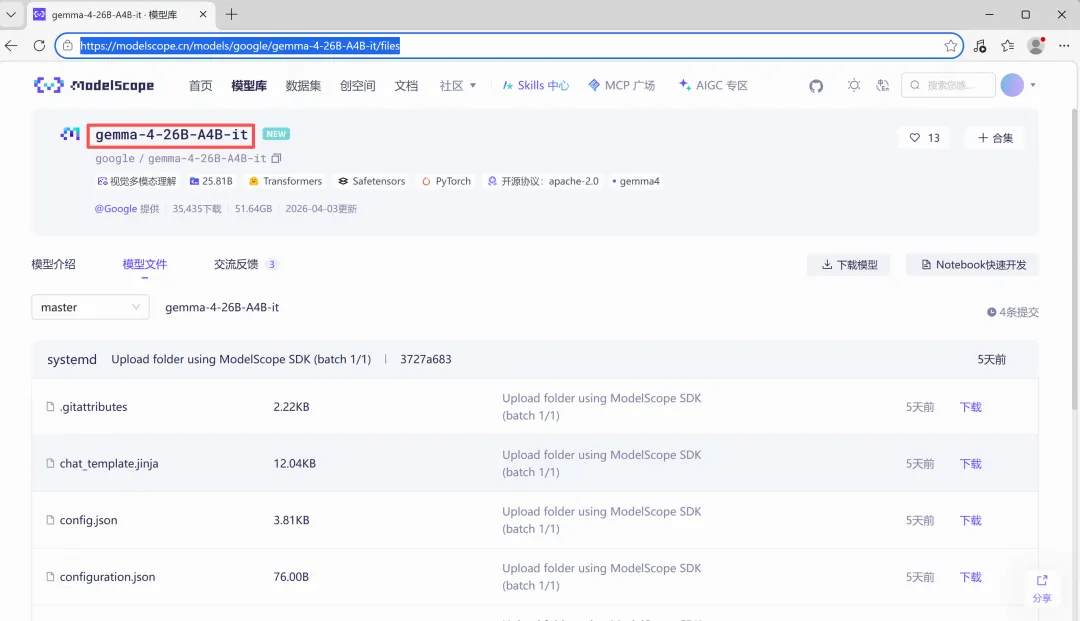This screenshot has width=1080, height=621.
Task: Open the master branch dropdown
Action: (90, 307)
